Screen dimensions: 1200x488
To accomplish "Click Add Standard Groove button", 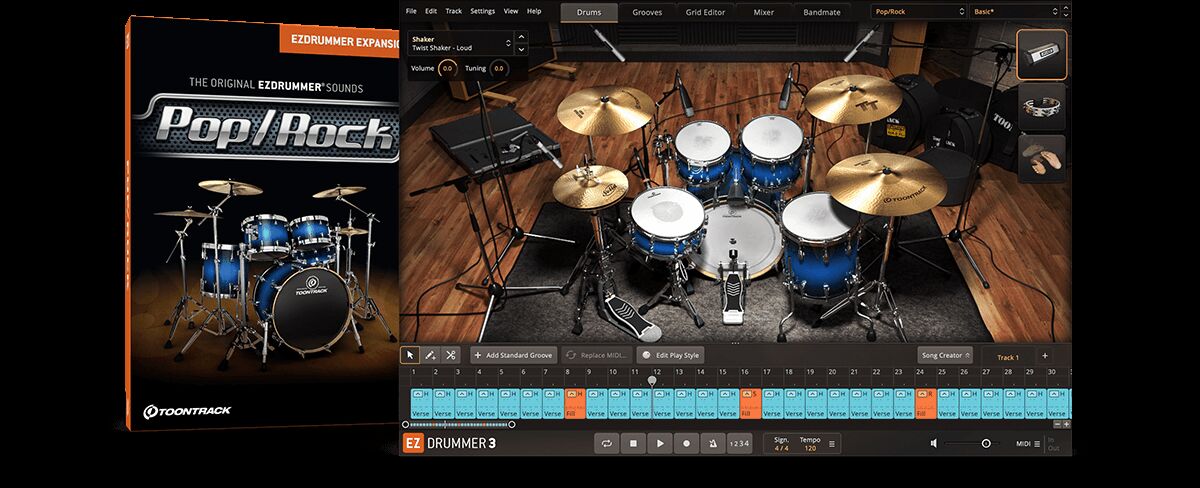I will tap(513, 355).
